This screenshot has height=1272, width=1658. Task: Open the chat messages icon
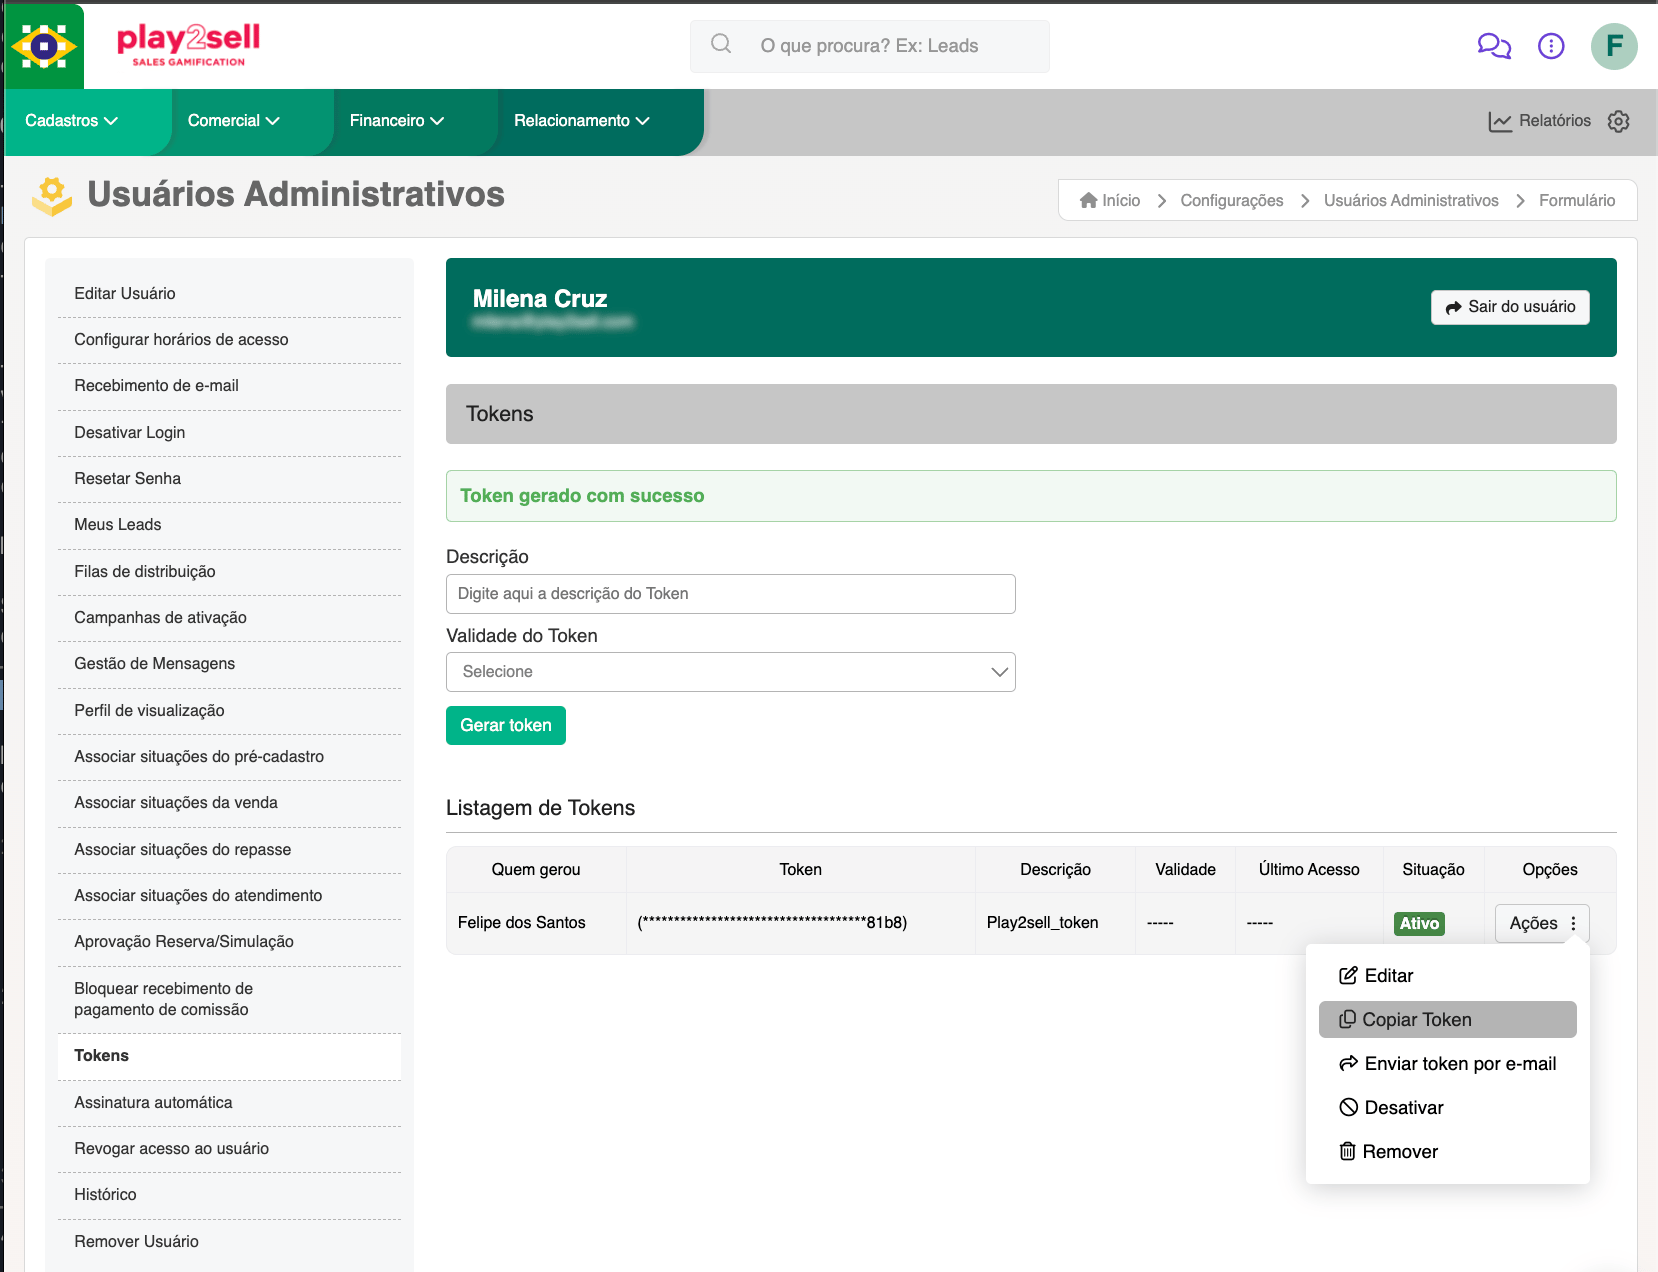point(1494,46)
